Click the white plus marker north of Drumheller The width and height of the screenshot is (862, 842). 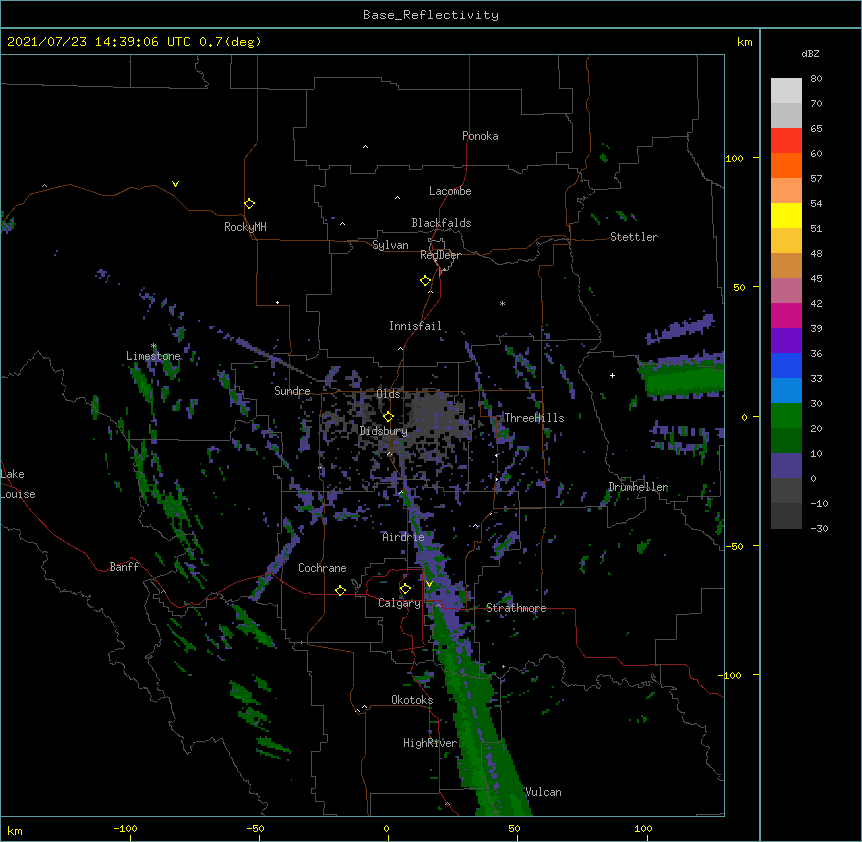(612, 375)
